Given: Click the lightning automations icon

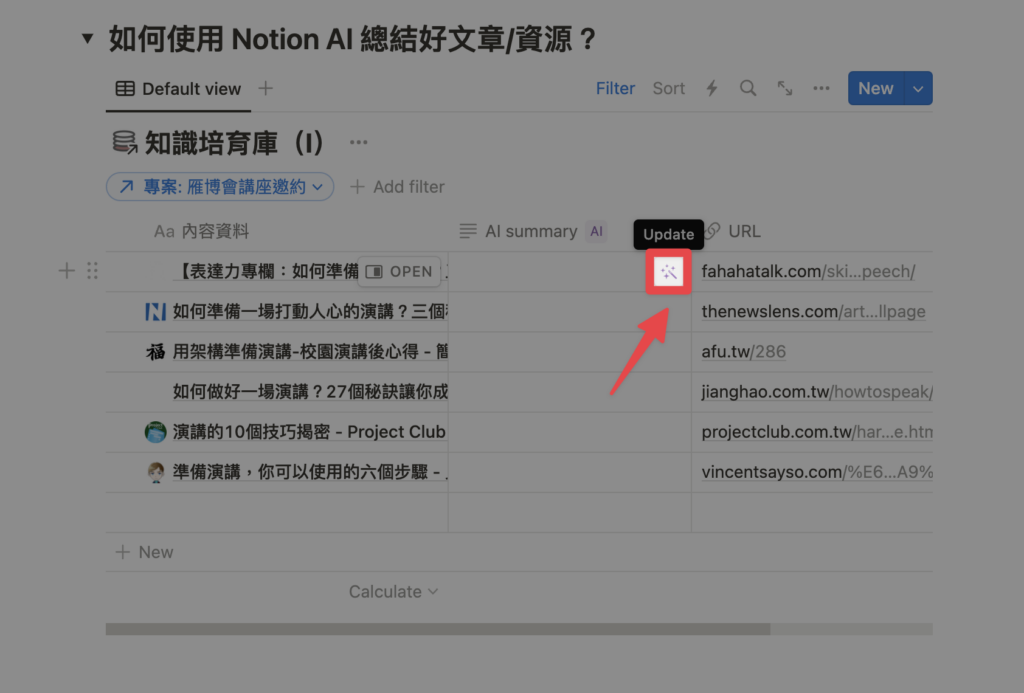Looking at the screenshot, I should (712, 88).
